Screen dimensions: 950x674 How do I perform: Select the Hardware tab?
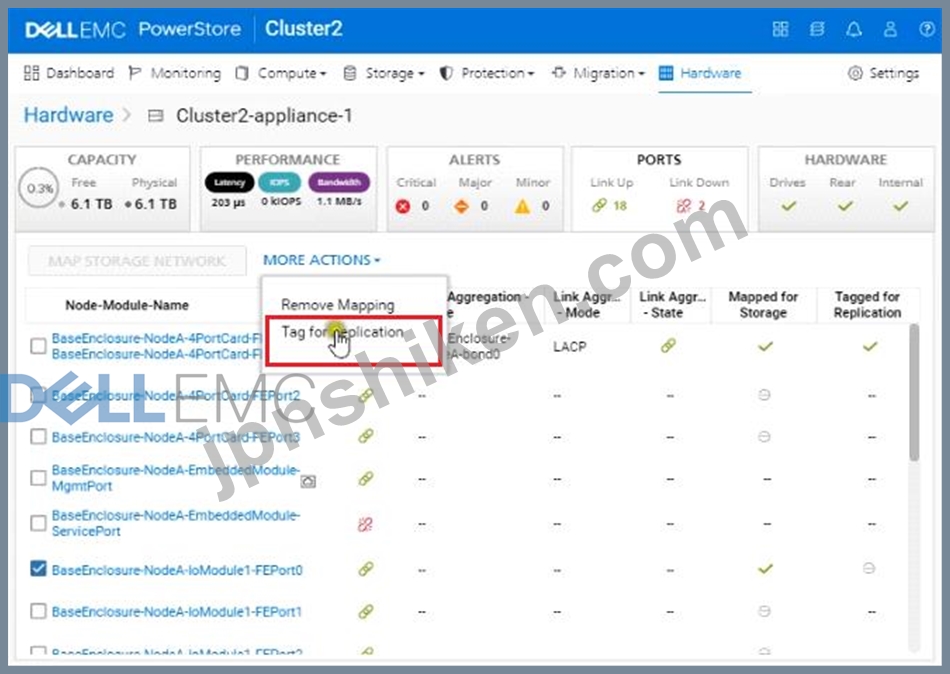click(x=700, y=73)
